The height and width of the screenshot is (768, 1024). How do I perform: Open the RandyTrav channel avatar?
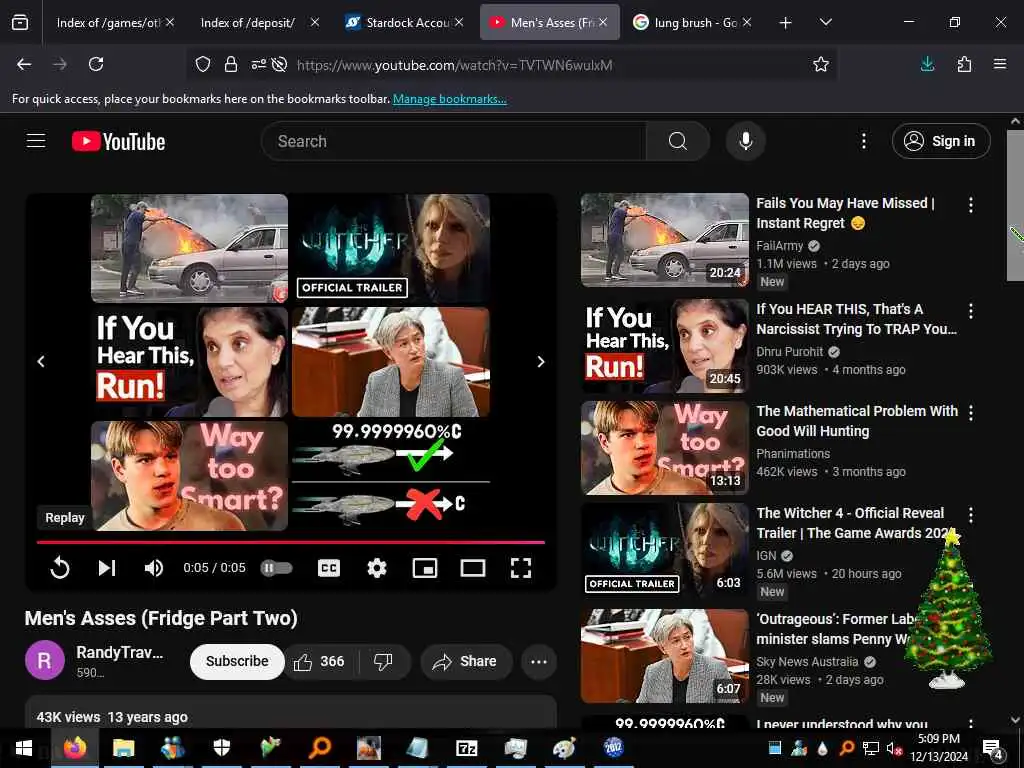pyautogui.click(x=44, y=660)
